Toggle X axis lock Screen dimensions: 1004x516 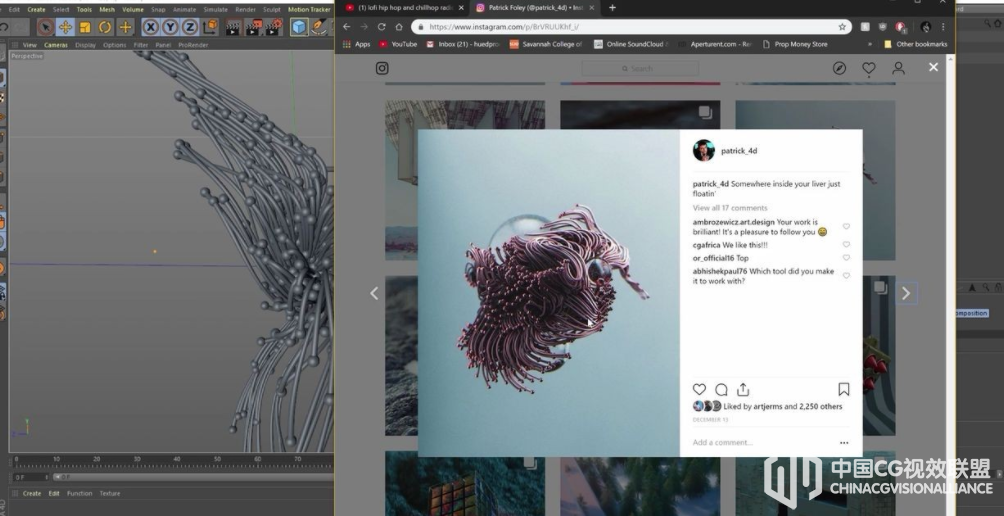coord(150,27)
